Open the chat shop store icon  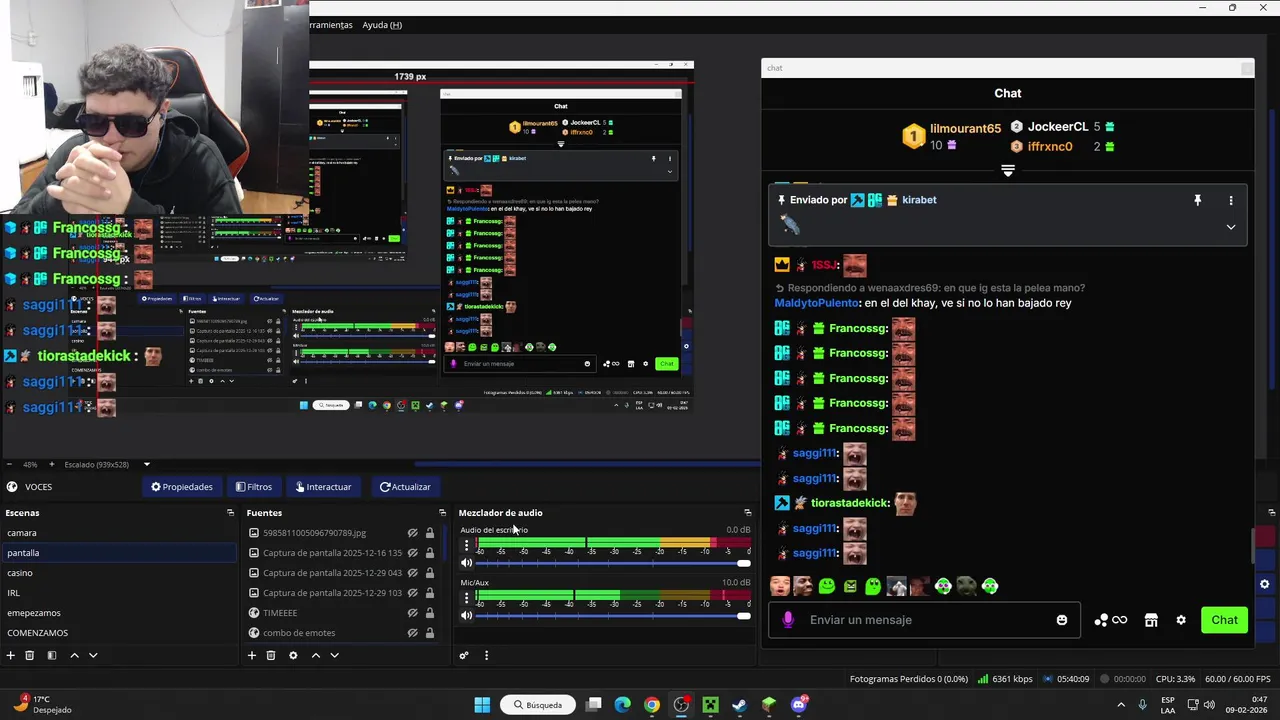[1151, 620]
